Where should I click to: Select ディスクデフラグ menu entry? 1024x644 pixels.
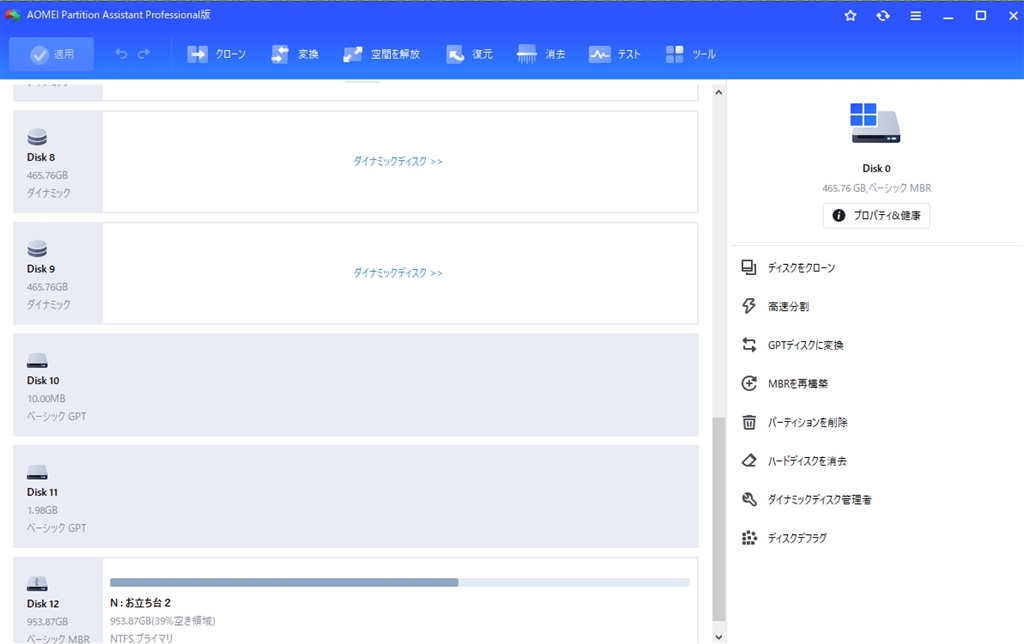pyautogui.click(x=797, y=538)
